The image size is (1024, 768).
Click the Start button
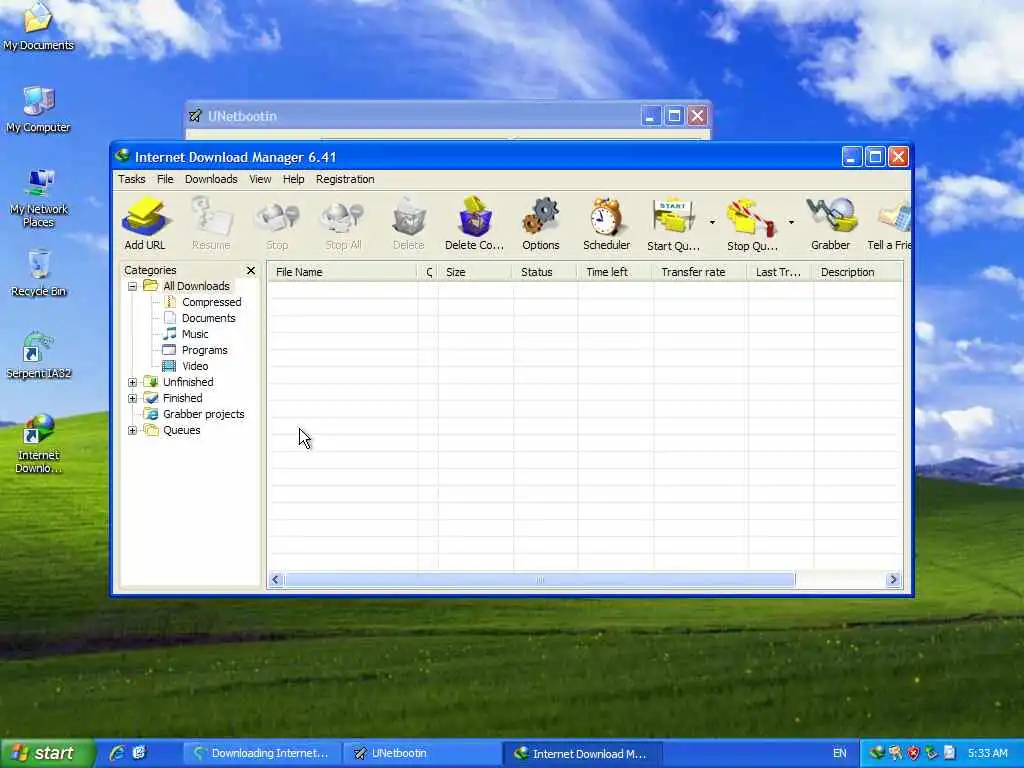(47, 753)
